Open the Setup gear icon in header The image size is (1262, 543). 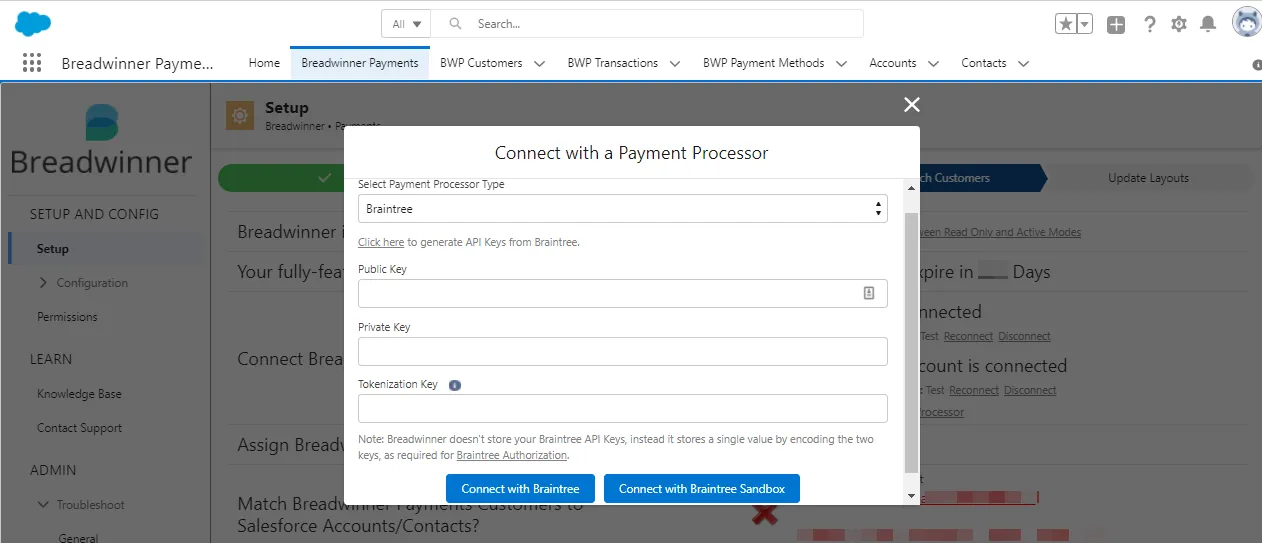[1179, 24]
